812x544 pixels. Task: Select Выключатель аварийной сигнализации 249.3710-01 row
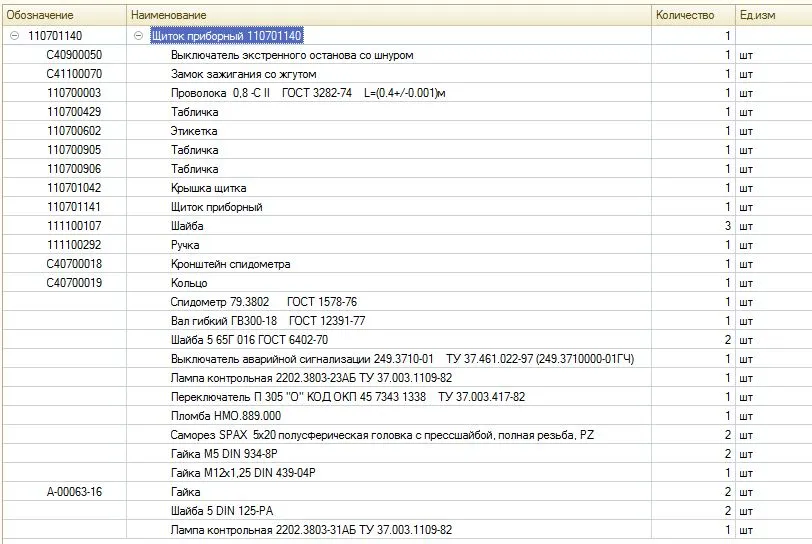[x=402, y=359]
